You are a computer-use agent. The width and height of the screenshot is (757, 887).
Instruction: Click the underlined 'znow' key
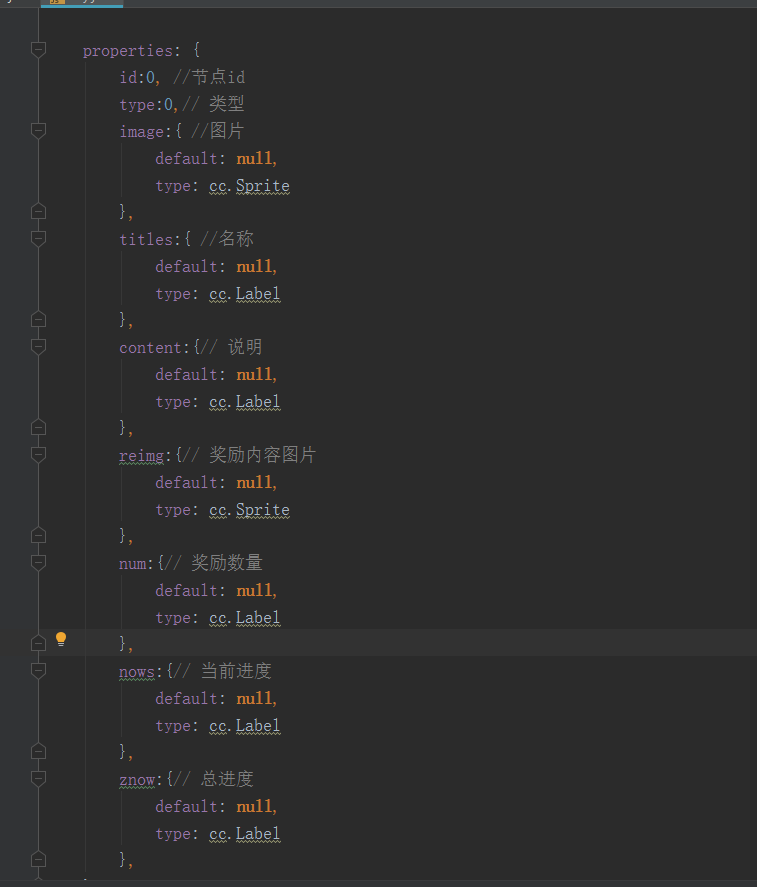(137, 780)
